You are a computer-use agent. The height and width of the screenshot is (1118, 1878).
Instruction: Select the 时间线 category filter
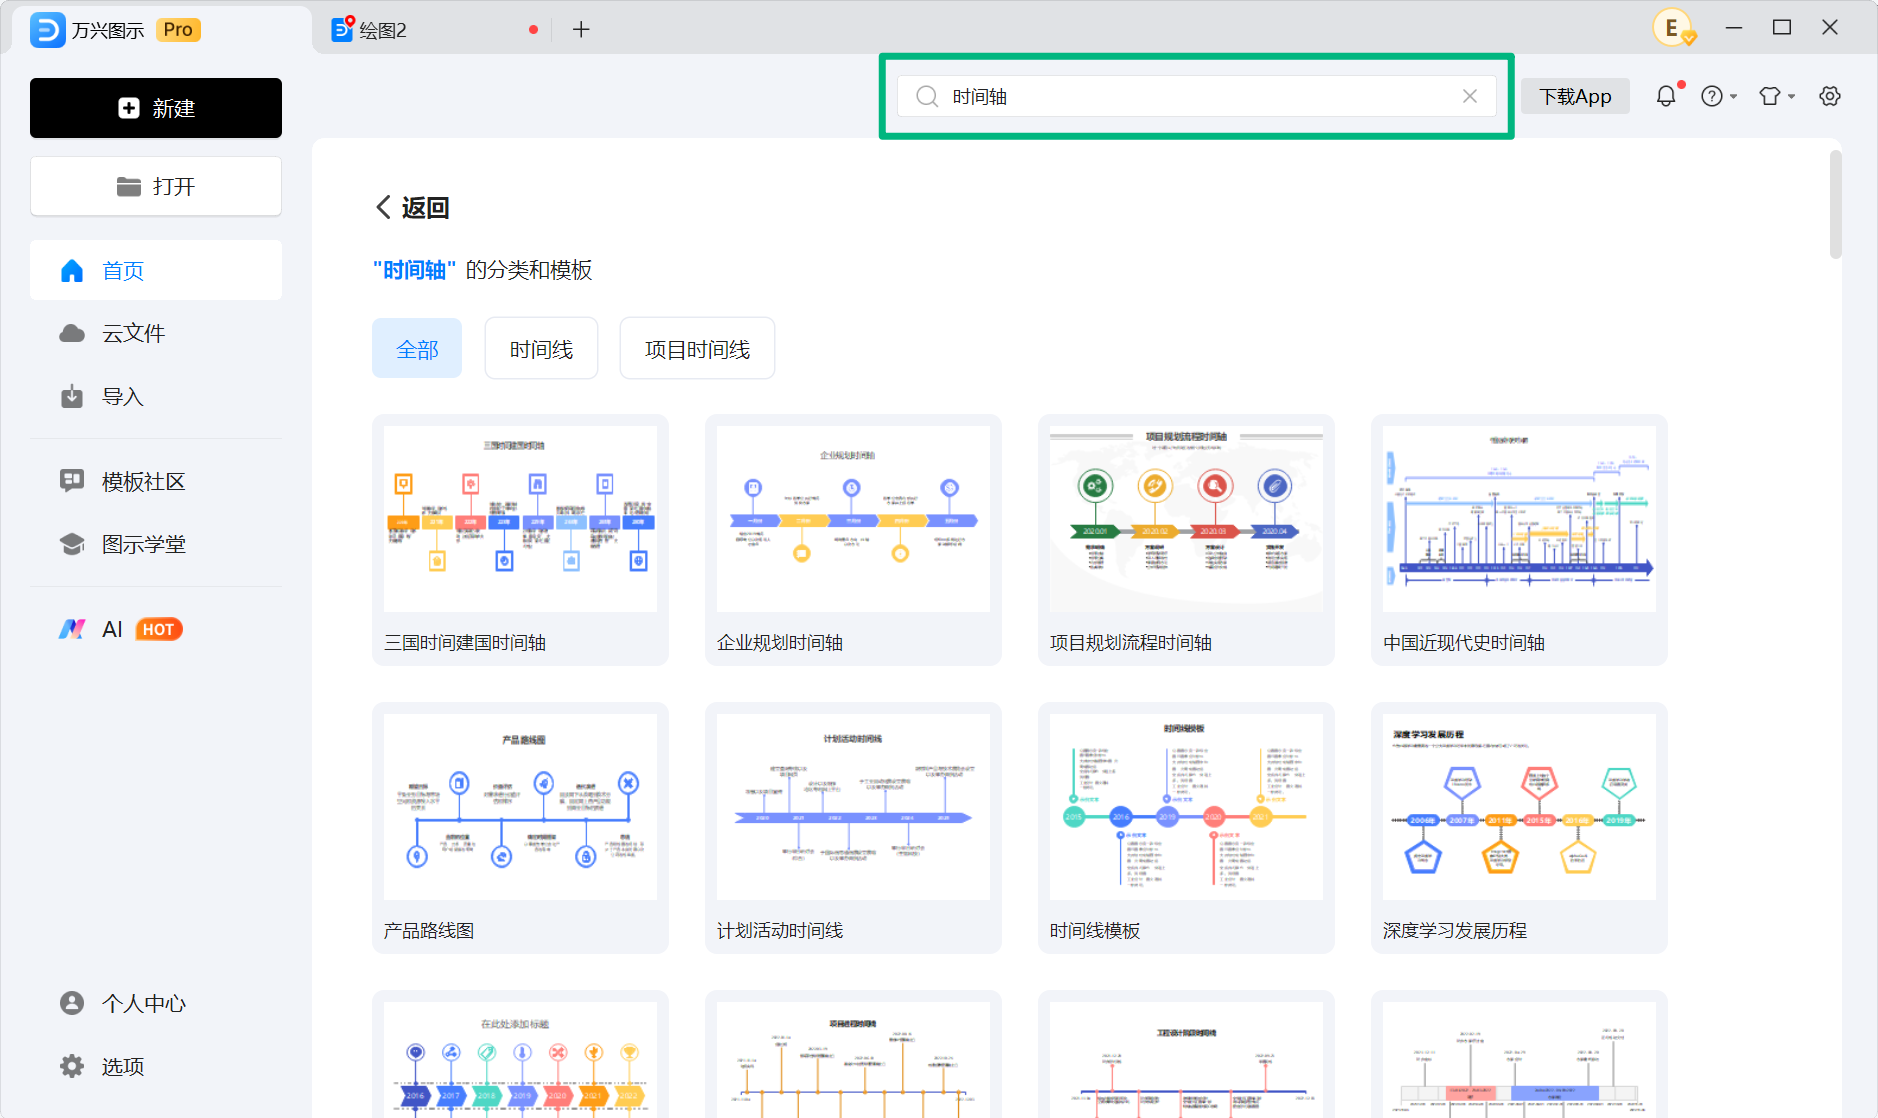tap(541, 349)
